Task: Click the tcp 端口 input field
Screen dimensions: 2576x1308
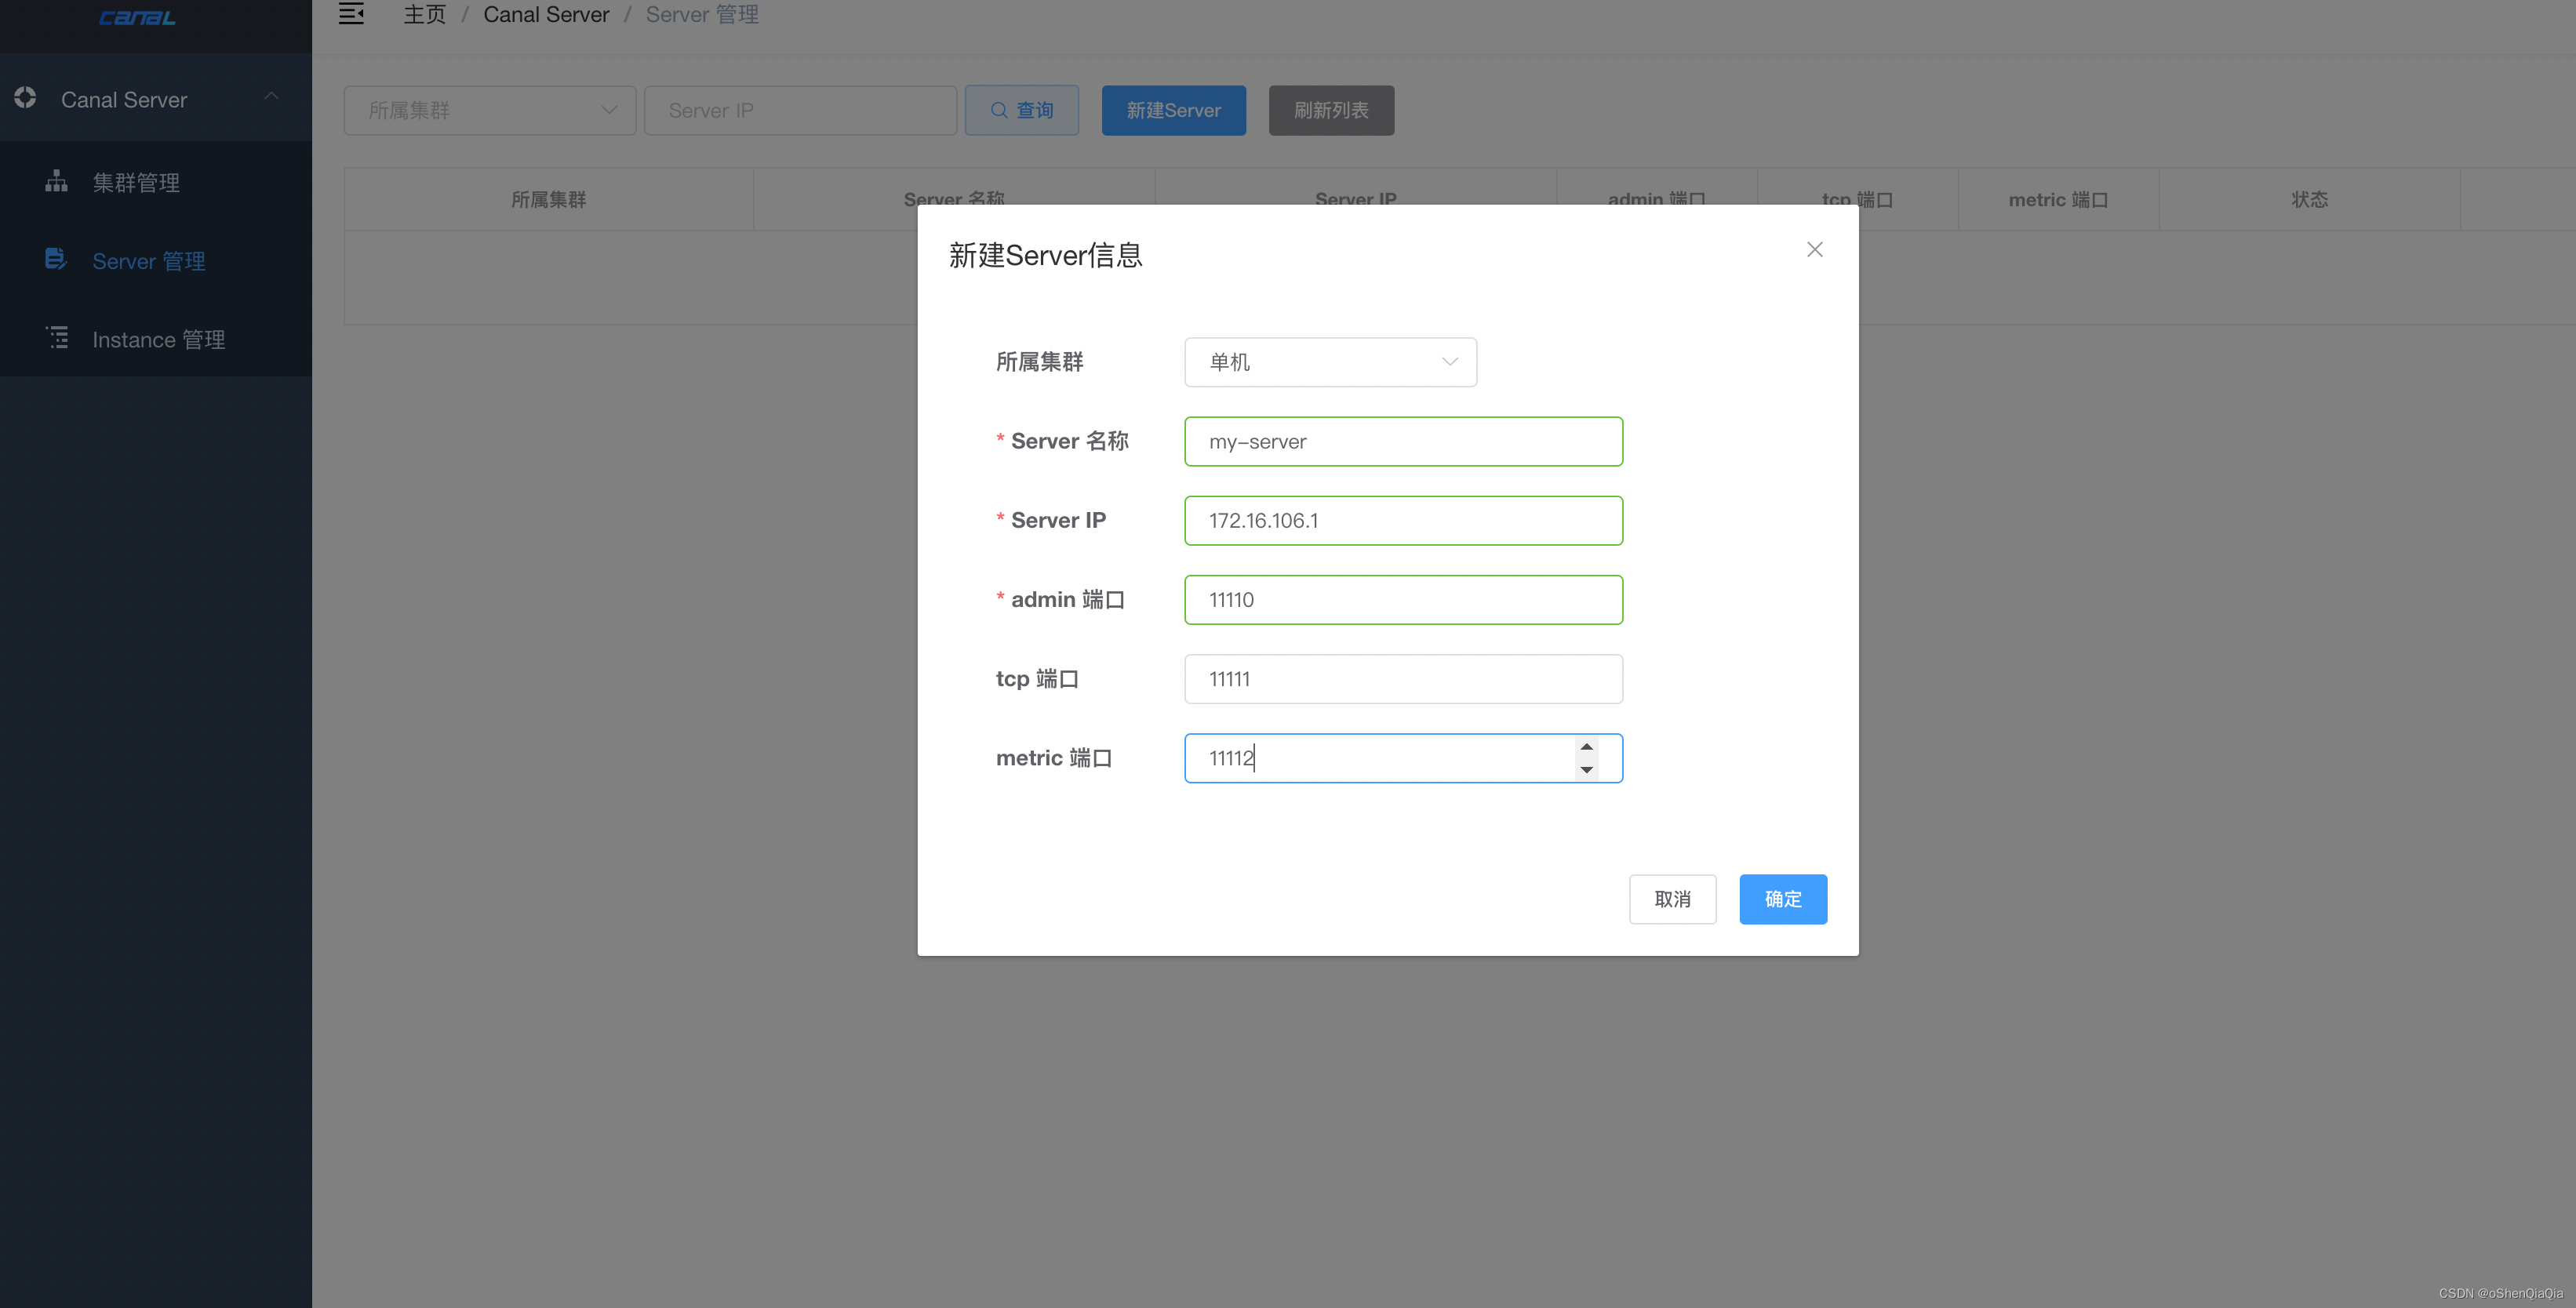Action: pos(1402,679)
